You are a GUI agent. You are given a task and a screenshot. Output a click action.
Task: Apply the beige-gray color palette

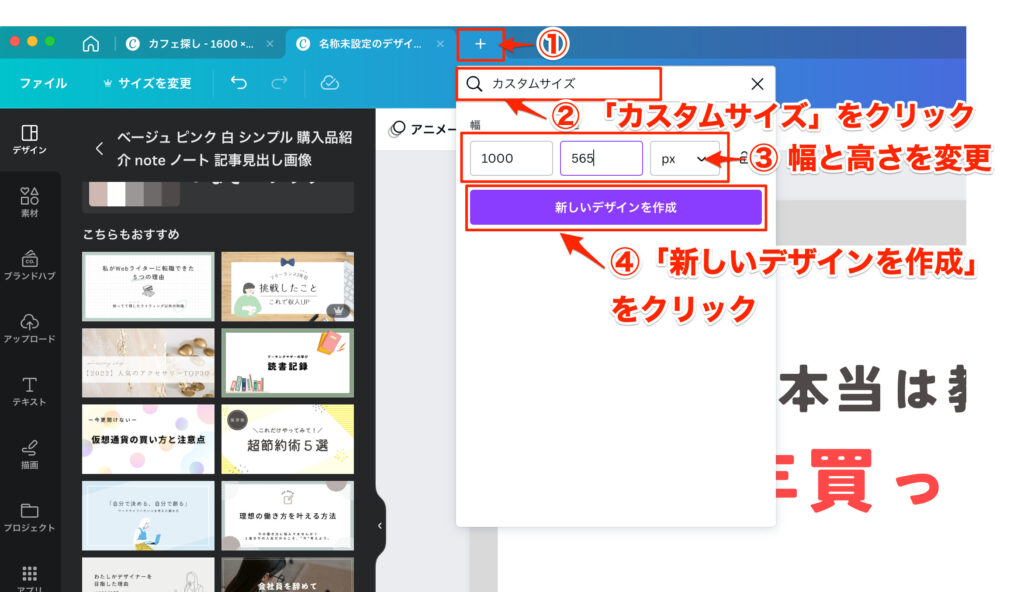pos(134,195)
